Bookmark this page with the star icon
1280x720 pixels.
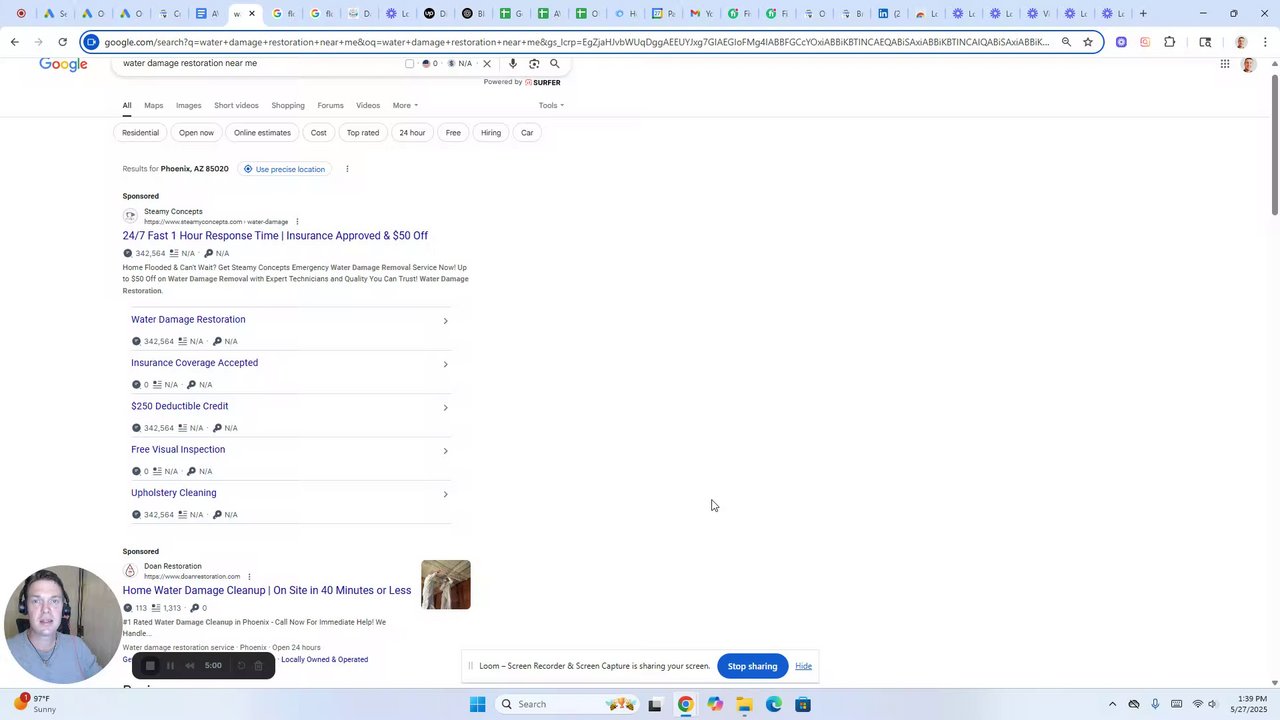1088,42
